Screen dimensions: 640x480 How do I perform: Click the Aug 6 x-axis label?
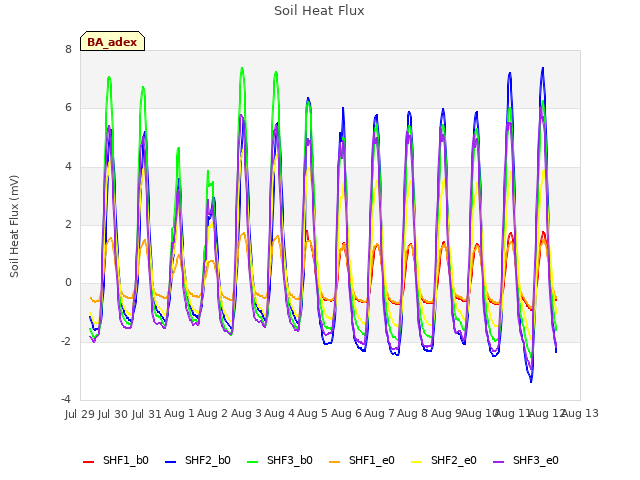[x=346, y=413]
